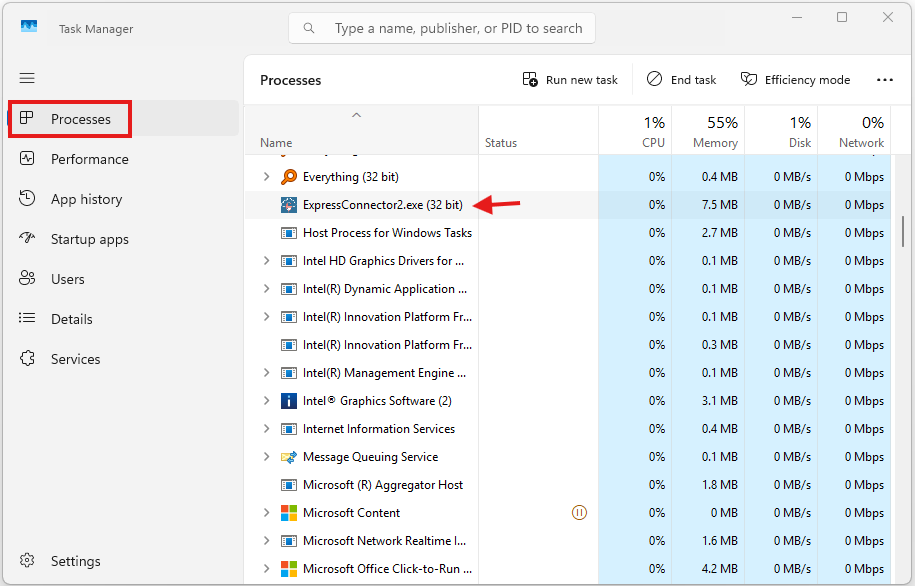
Task: Toggle Efficiency mode for the process
Action: [x=795, y=80]
